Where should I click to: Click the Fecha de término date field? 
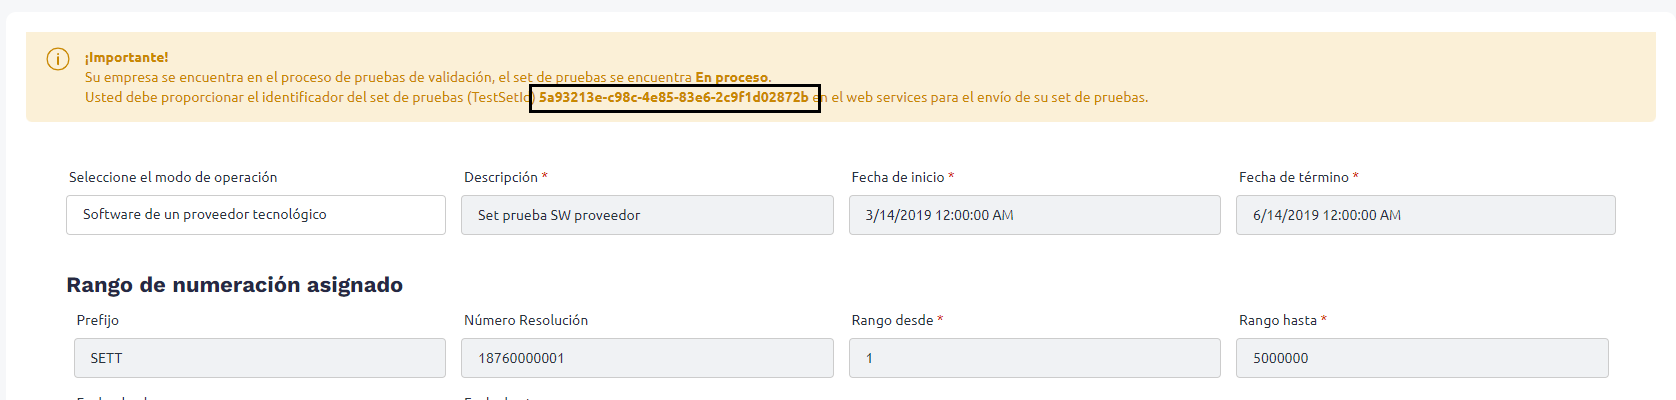click(1426, 215)
